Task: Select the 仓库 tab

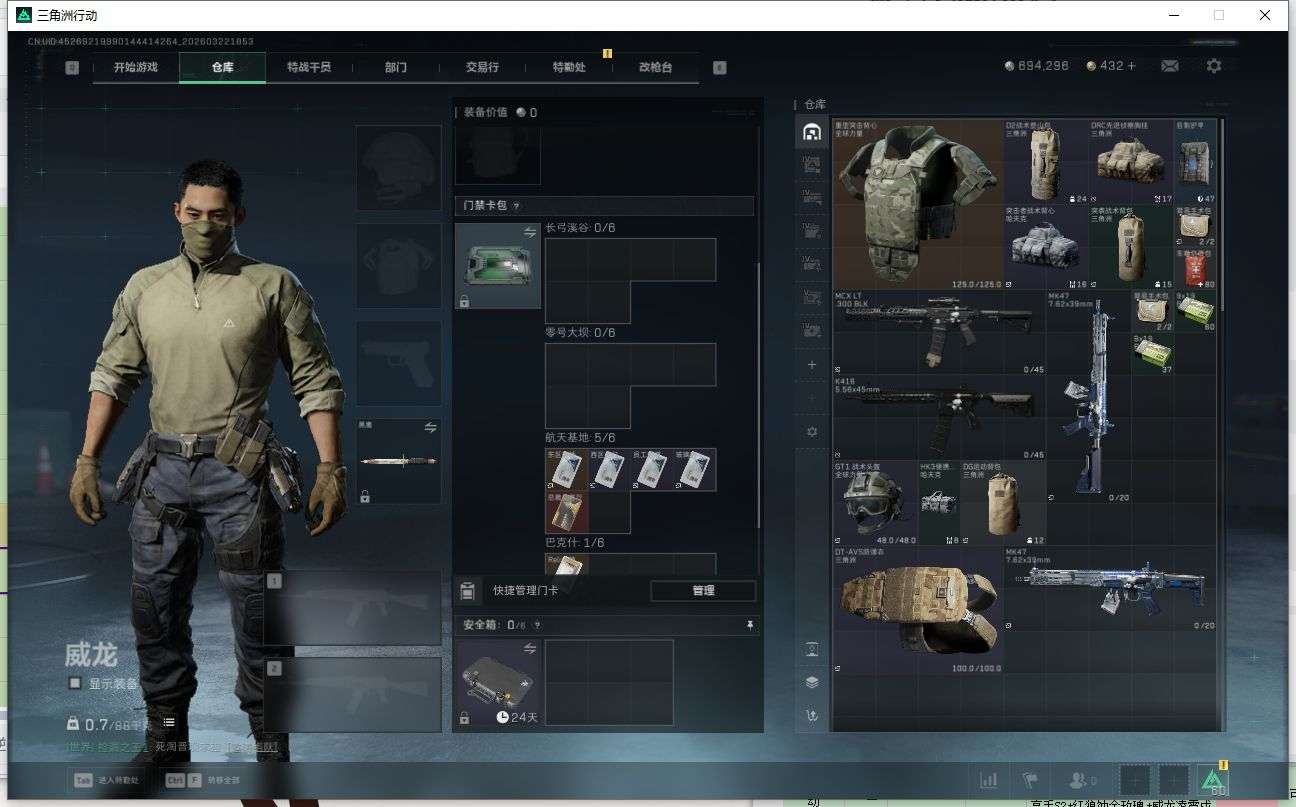Action: coord(222,67)
